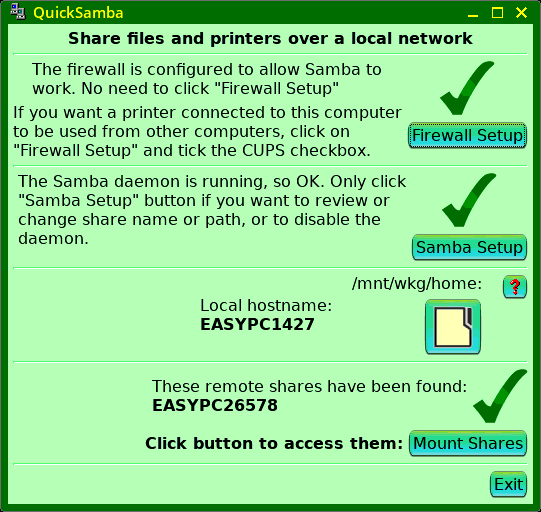Click the QuickSamba window title text
The height and width of the screenshot is (512, 541).
[x=78, y=13]
